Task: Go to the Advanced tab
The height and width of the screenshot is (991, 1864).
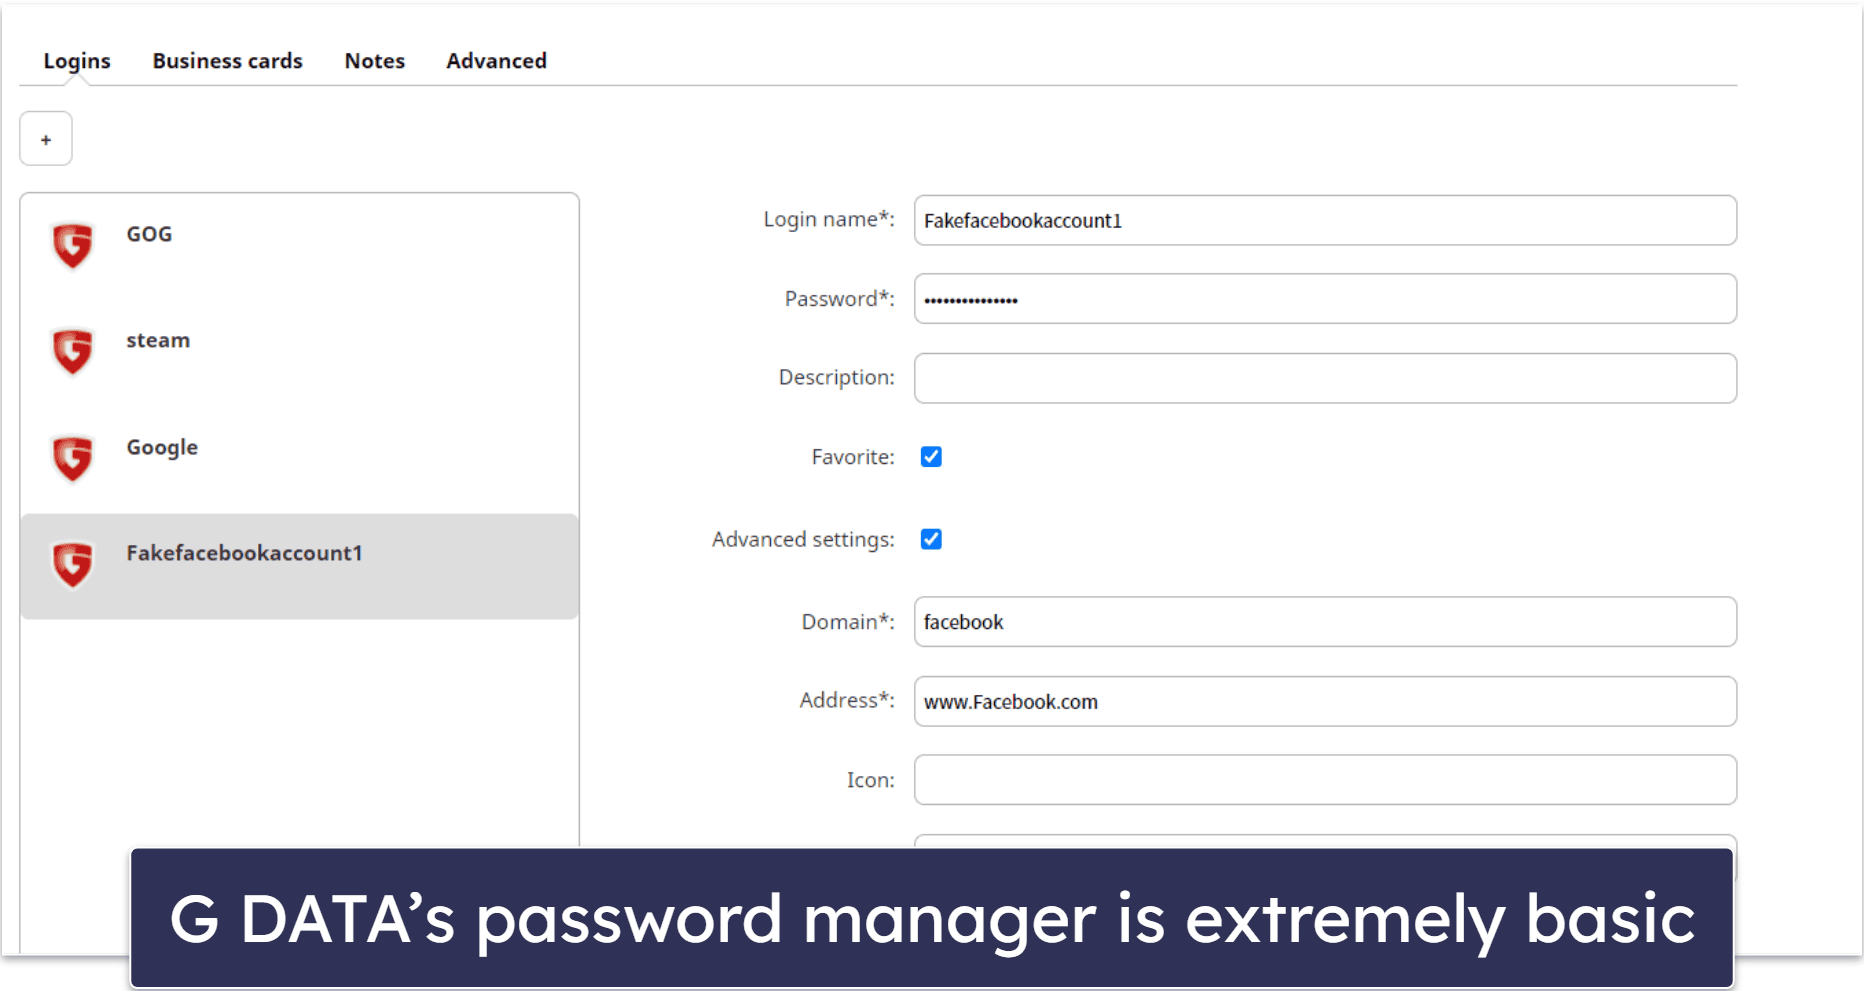Action: tap(496, 61)
